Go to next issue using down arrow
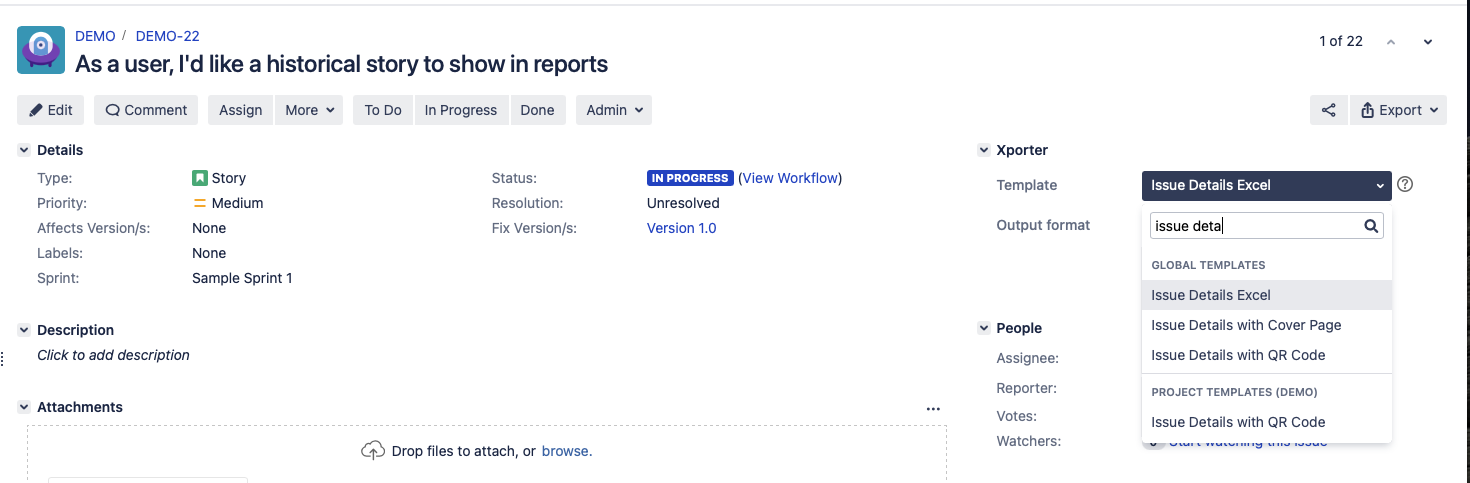Viewport: 1470px width, 483px height. [x=1428, y=42]
